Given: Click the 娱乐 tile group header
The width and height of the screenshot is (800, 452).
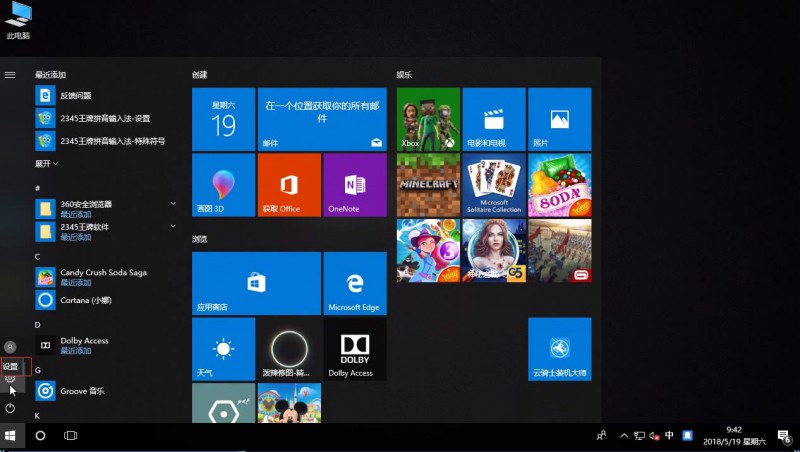Looking at the screenshot, I should coord(404,75).
